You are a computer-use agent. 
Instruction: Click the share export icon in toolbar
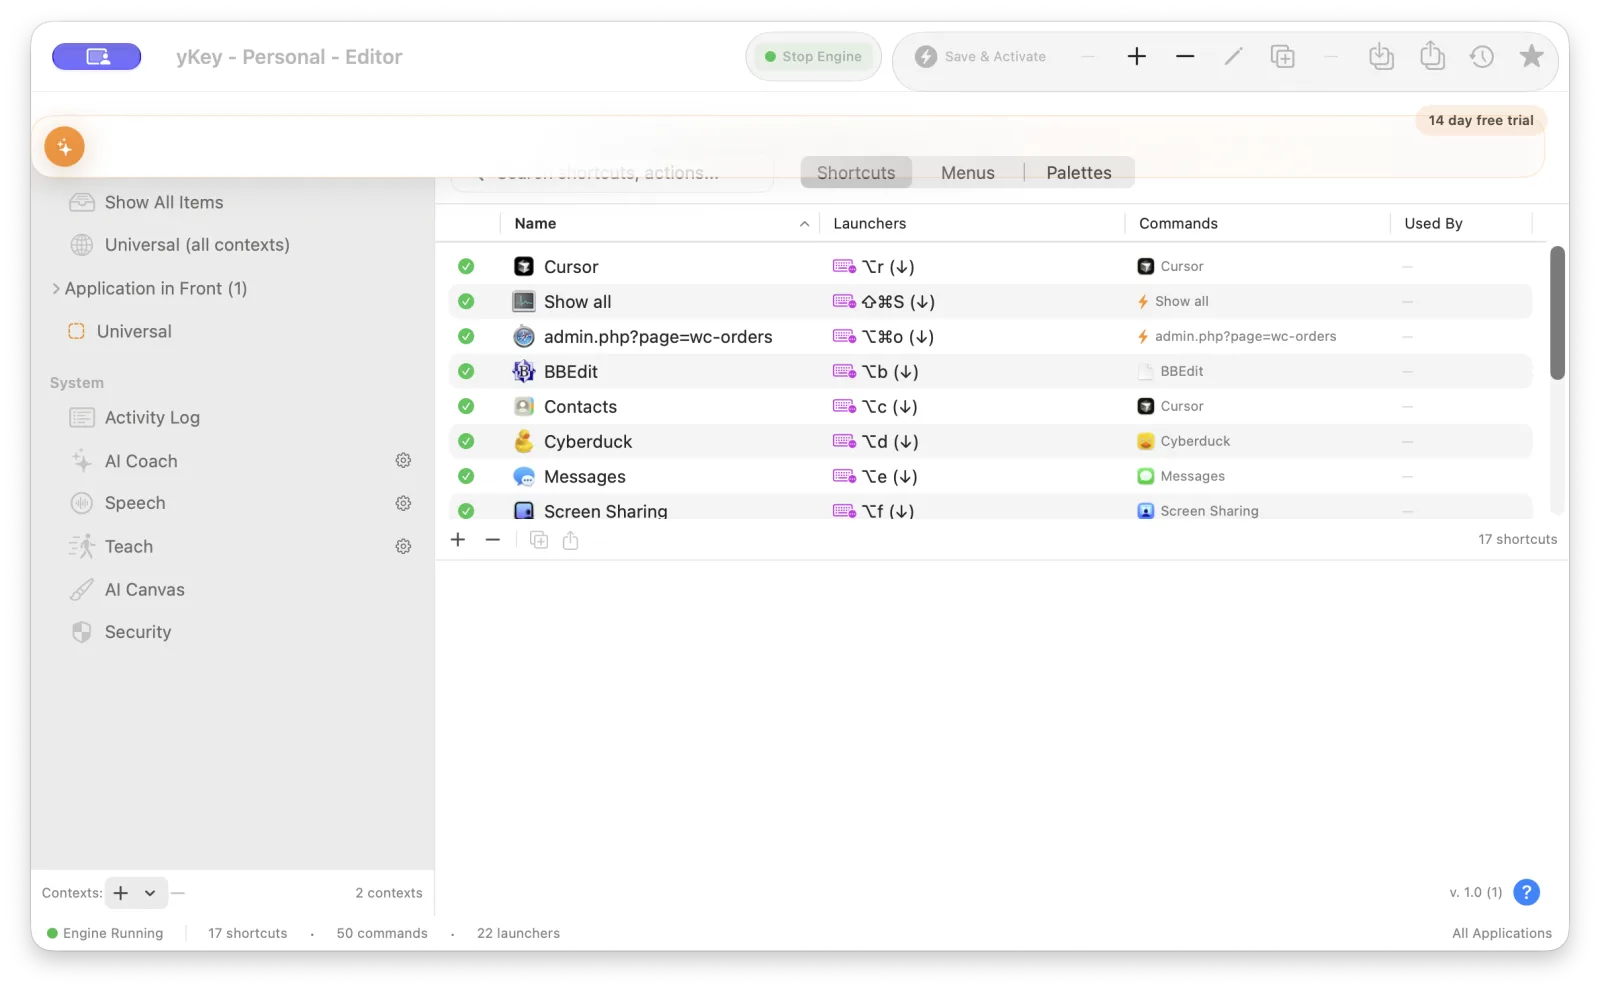[1432, 56]
